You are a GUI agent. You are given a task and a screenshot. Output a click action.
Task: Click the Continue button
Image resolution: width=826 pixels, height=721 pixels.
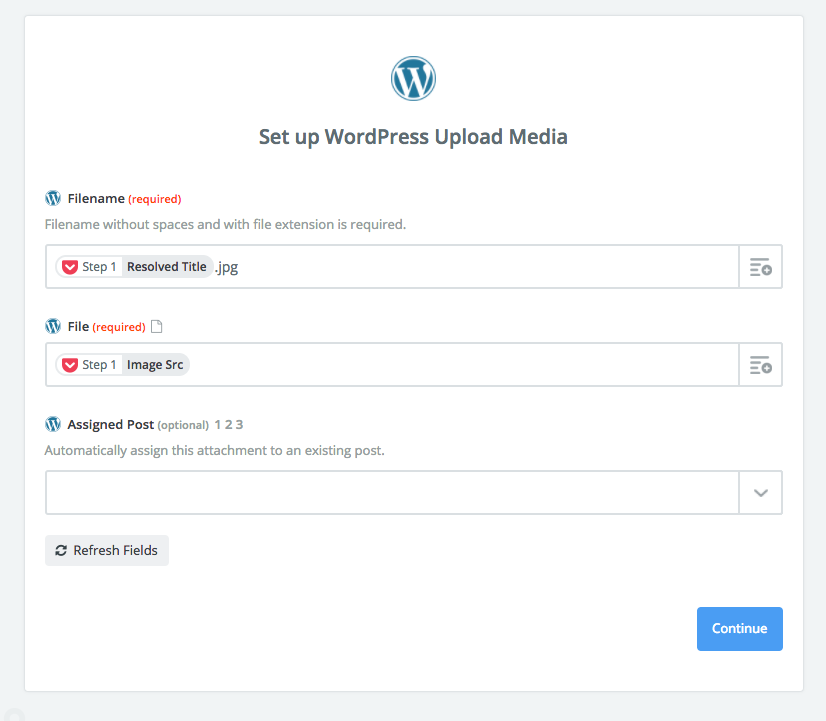point(740,629)
